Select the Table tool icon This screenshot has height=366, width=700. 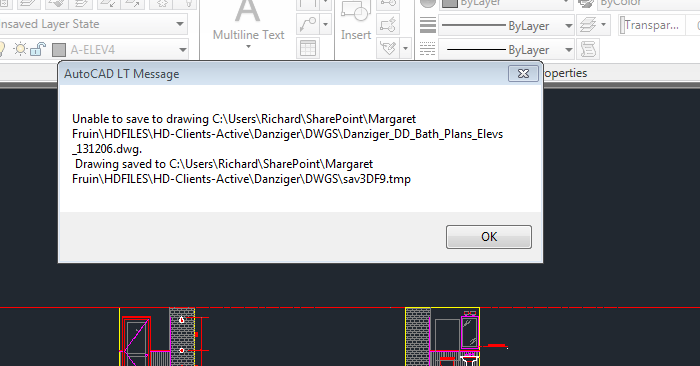[x=308, y=48]
